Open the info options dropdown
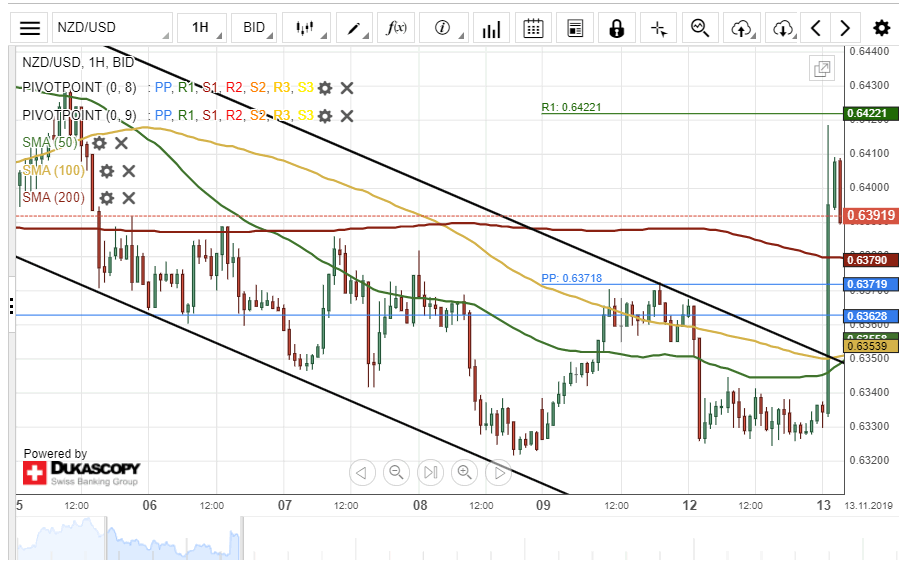Screen dimensions: 907x561 coord(444,28)
